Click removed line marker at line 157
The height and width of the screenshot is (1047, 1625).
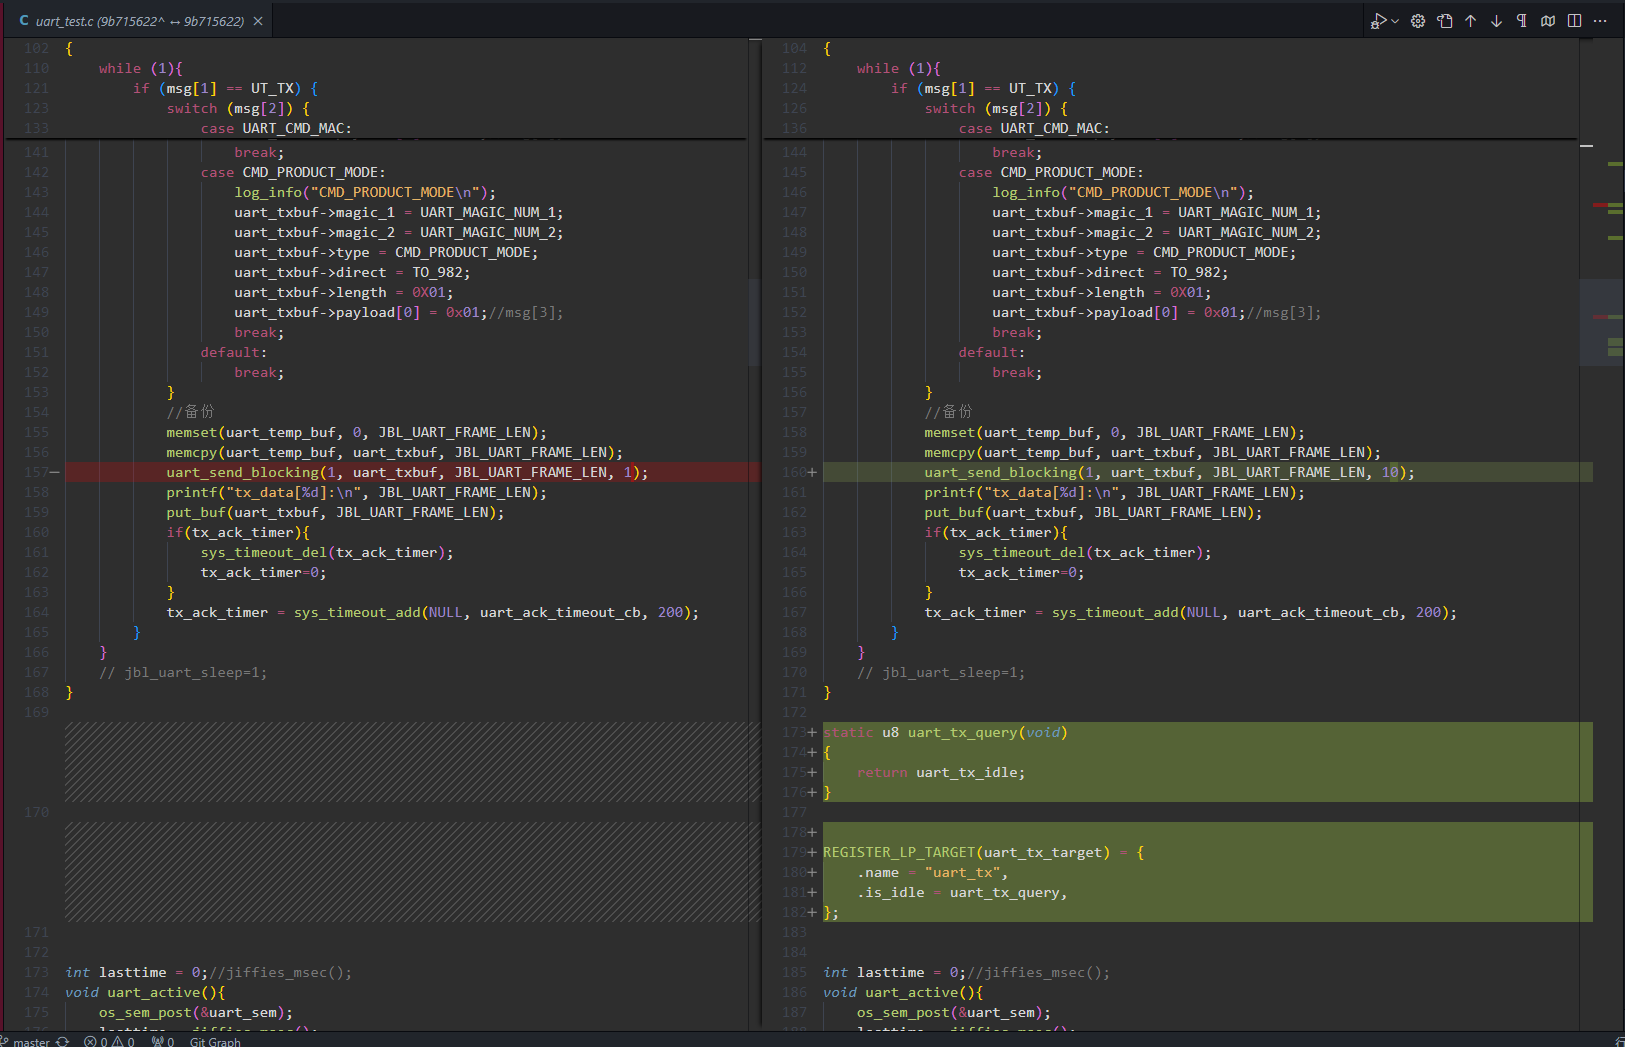(55, 472)
